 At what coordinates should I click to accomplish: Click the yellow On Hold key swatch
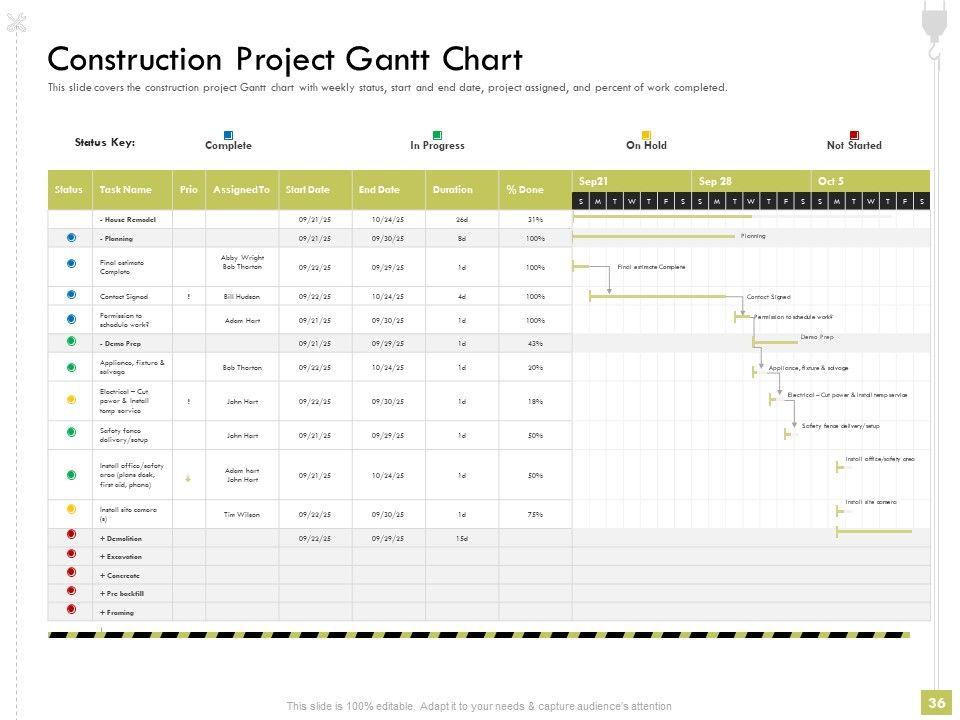pyautogui.click(x=646, y=135)
